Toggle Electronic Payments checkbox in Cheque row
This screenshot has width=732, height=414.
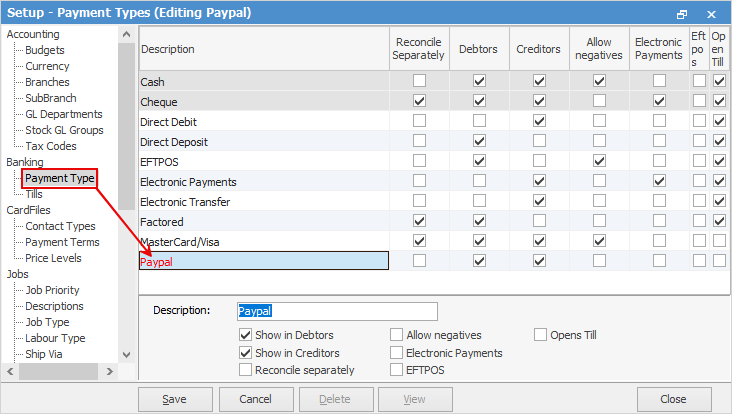[659, 101]
